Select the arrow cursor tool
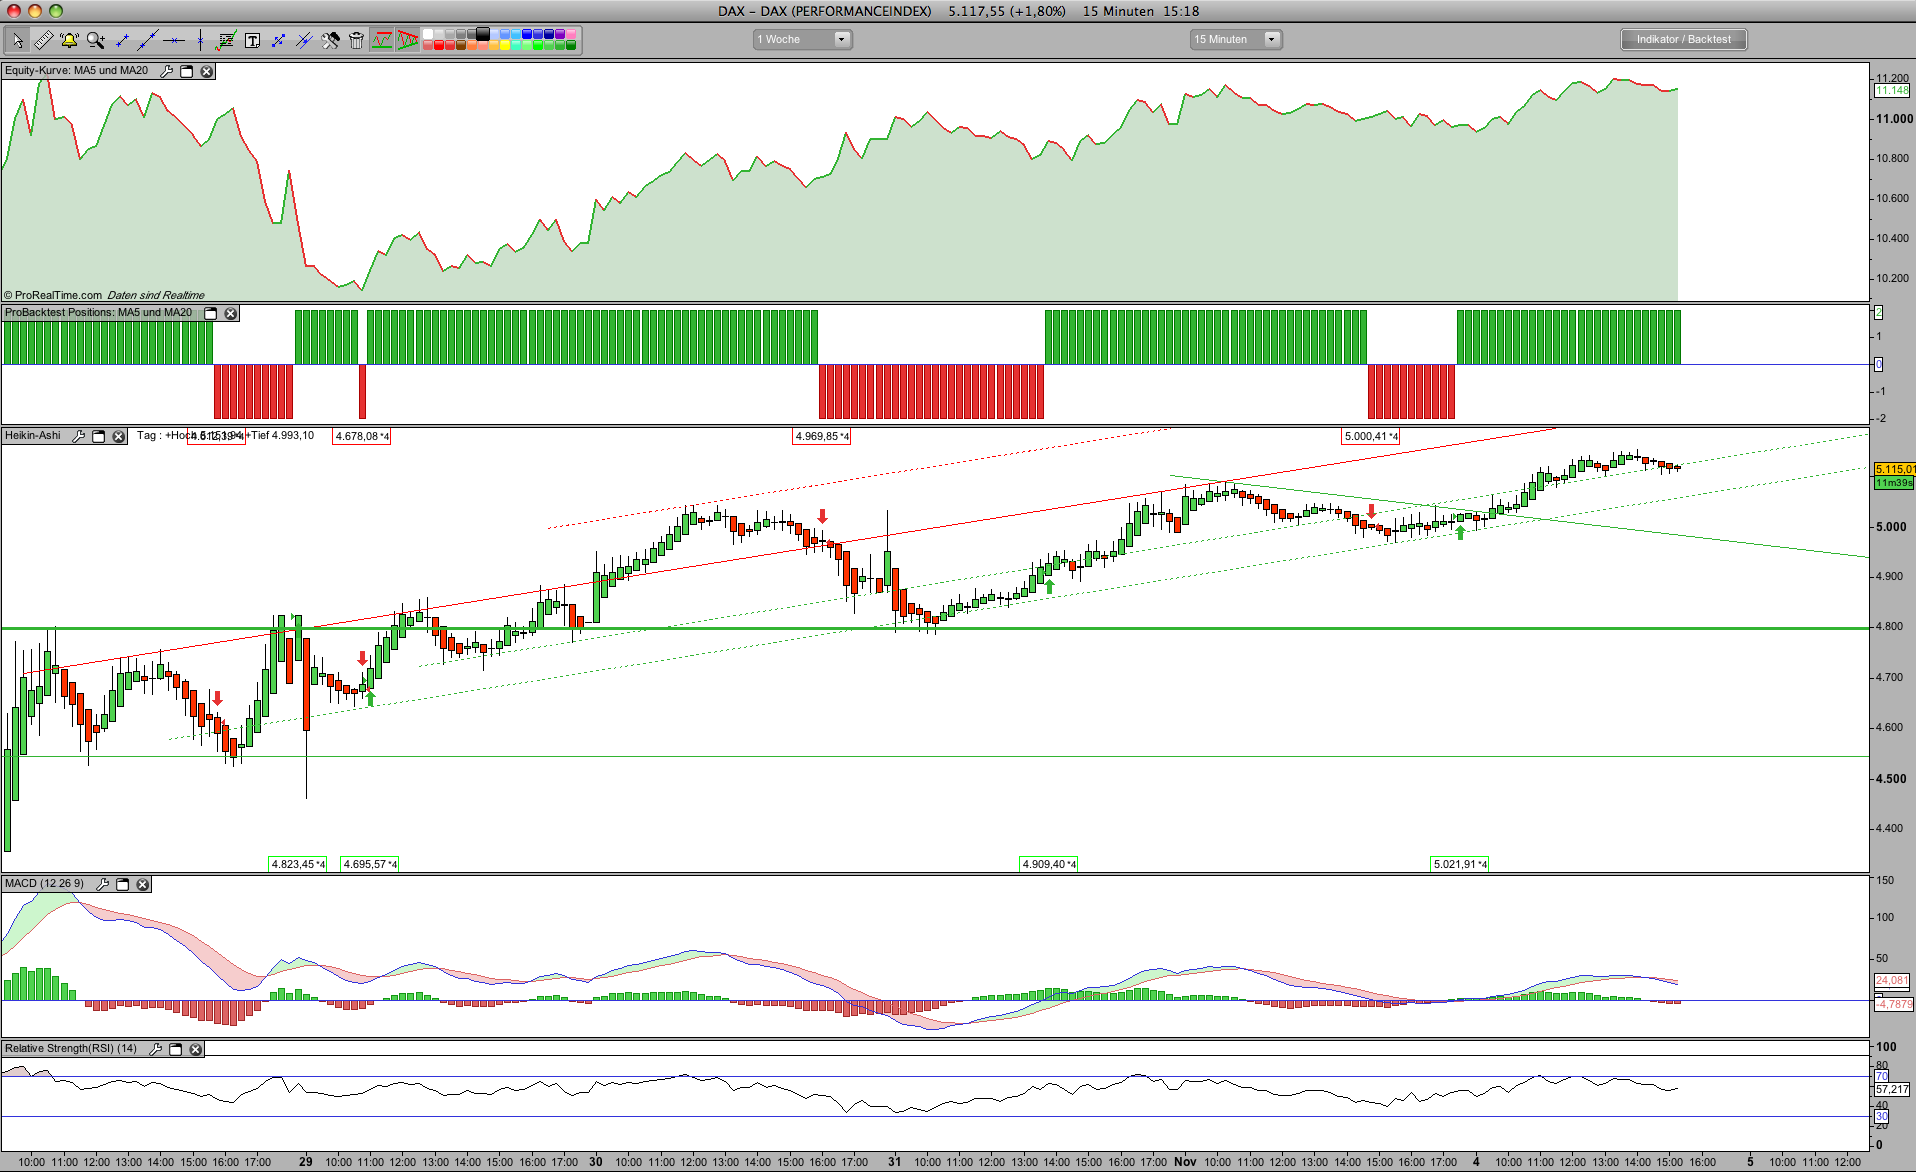 tap(17, 40)
